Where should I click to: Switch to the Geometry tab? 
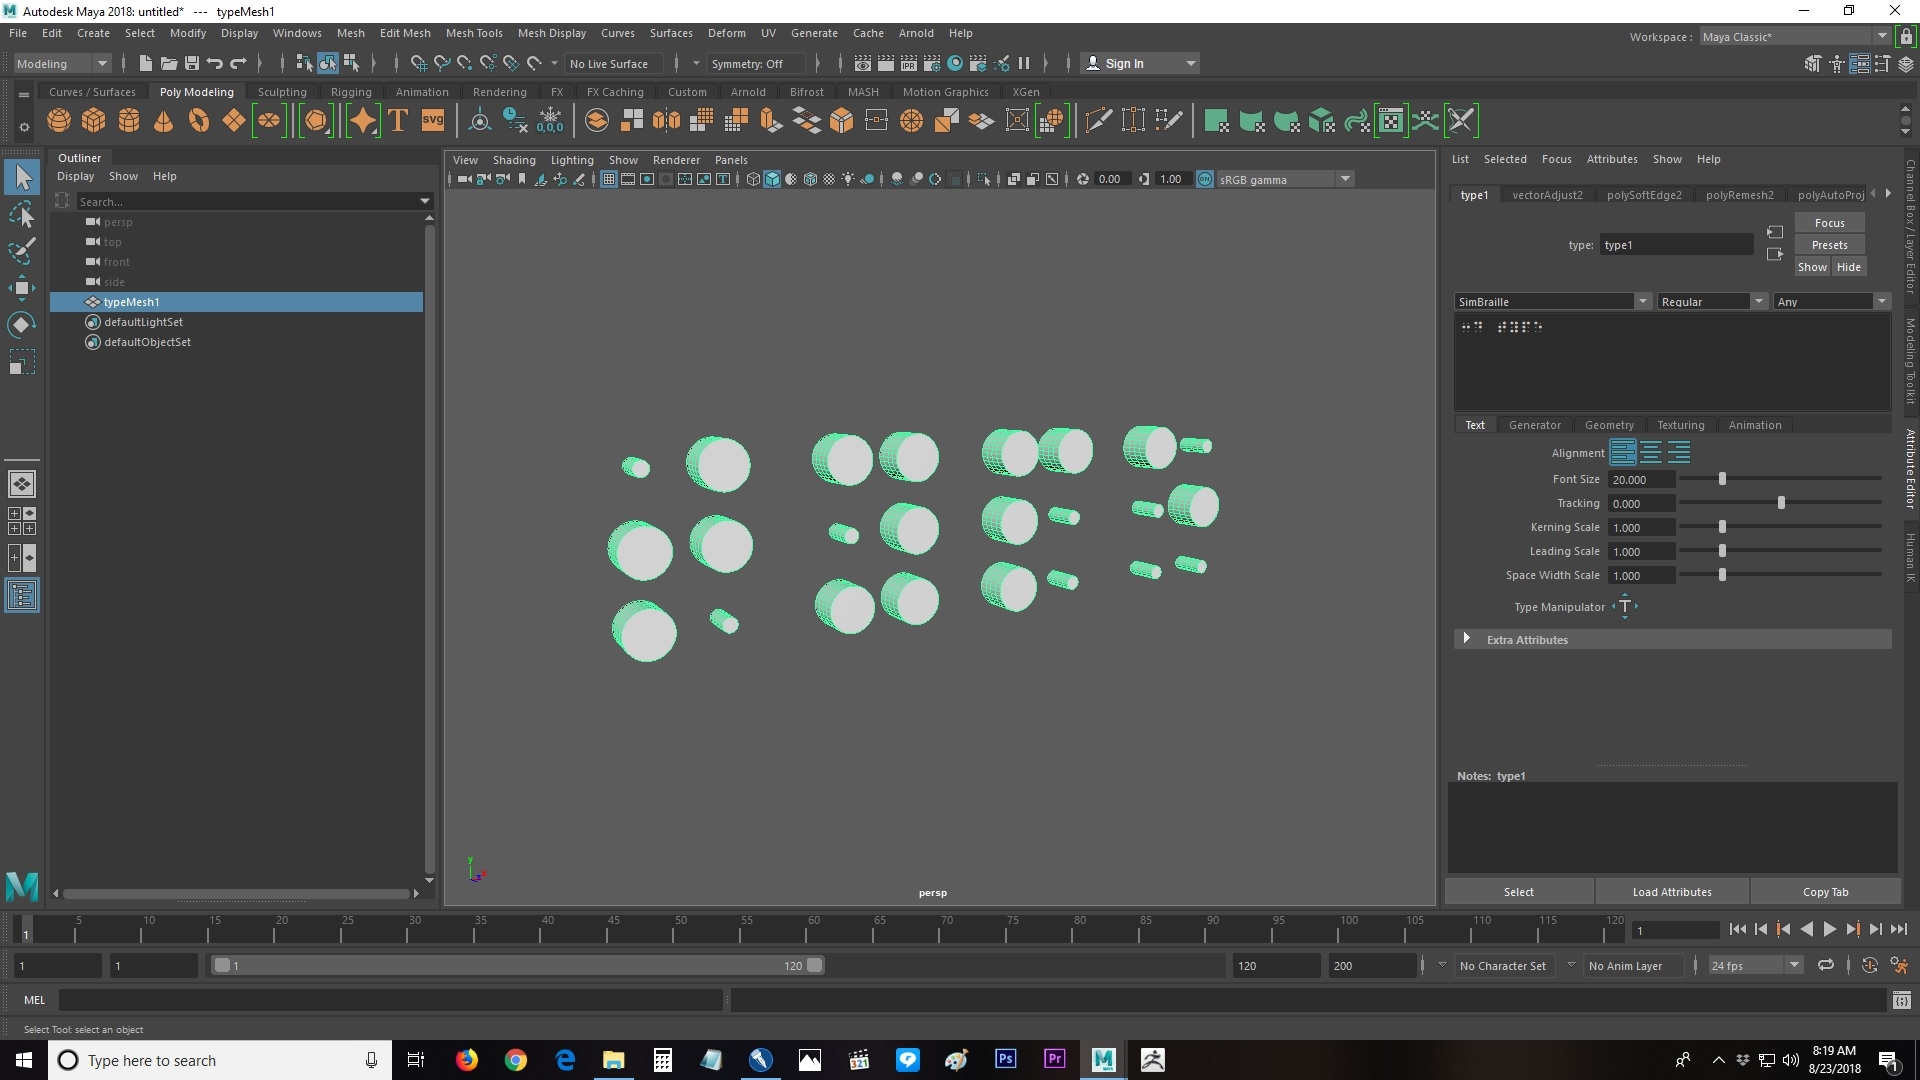click(x=1609, y=424)
